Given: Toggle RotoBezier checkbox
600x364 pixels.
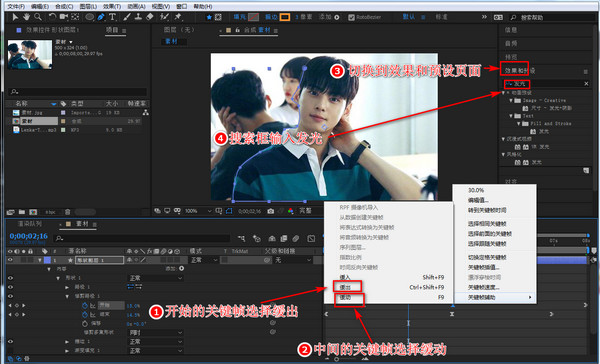Looking at the screenshot, I should (x=351, y=17).
